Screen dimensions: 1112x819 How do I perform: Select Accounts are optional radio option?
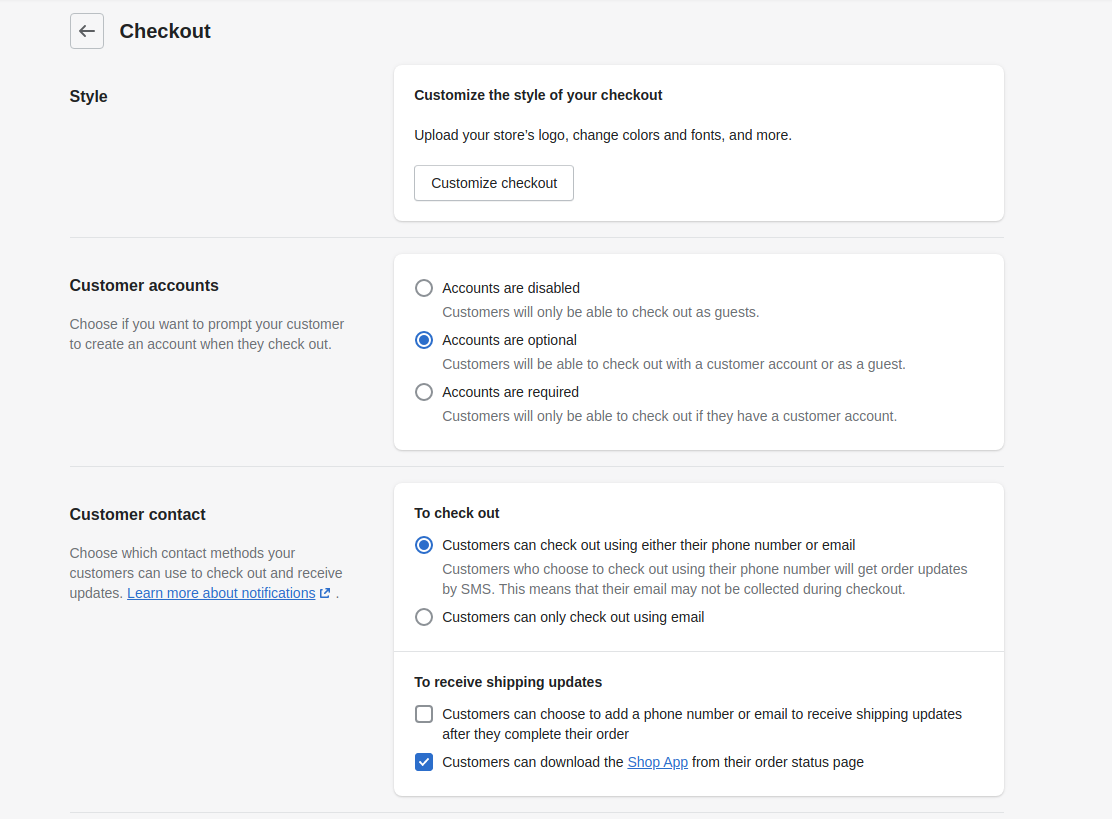click(x=423, y=340)
